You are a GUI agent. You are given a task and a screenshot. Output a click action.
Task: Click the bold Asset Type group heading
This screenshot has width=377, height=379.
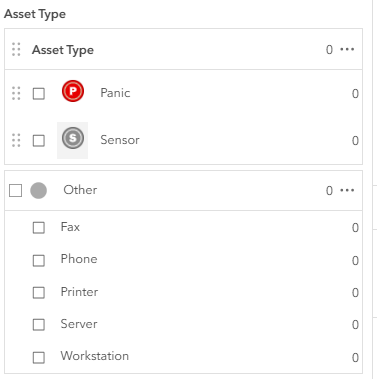pyautogui.click(x=63, y=50)
